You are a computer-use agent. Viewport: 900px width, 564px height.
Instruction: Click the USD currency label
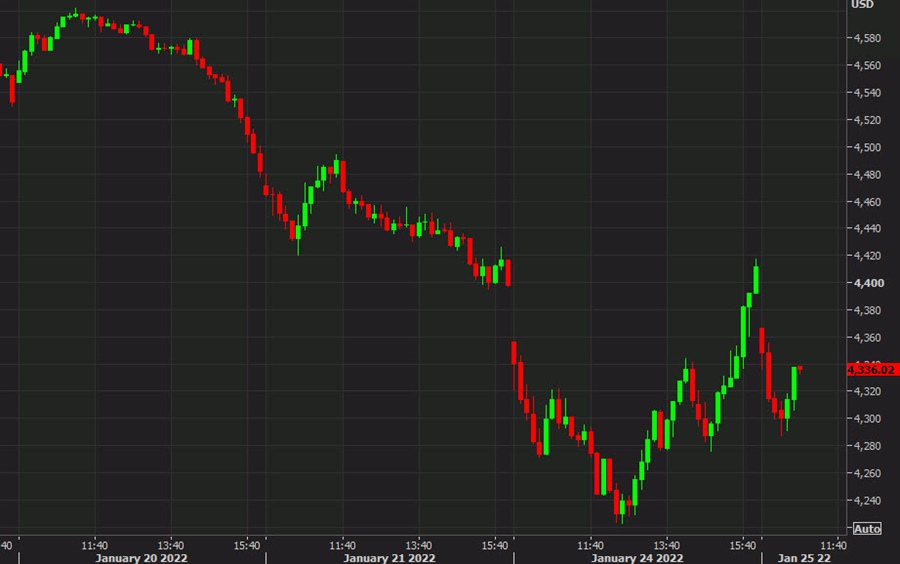[x=862, y=5]
